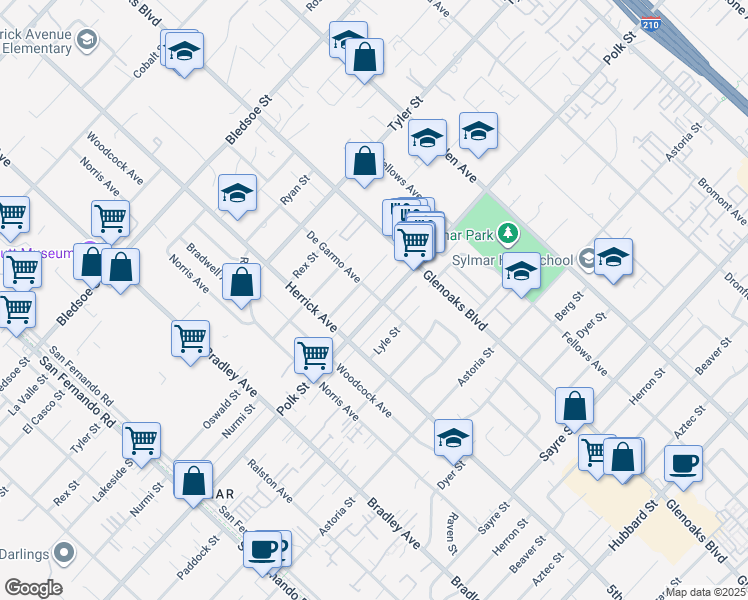Image resolution: width=748 pixels, height=600 pixels.
Task: Select the shopping cart marker left of the Hubbard St bag
Action: tap(592, 455)
